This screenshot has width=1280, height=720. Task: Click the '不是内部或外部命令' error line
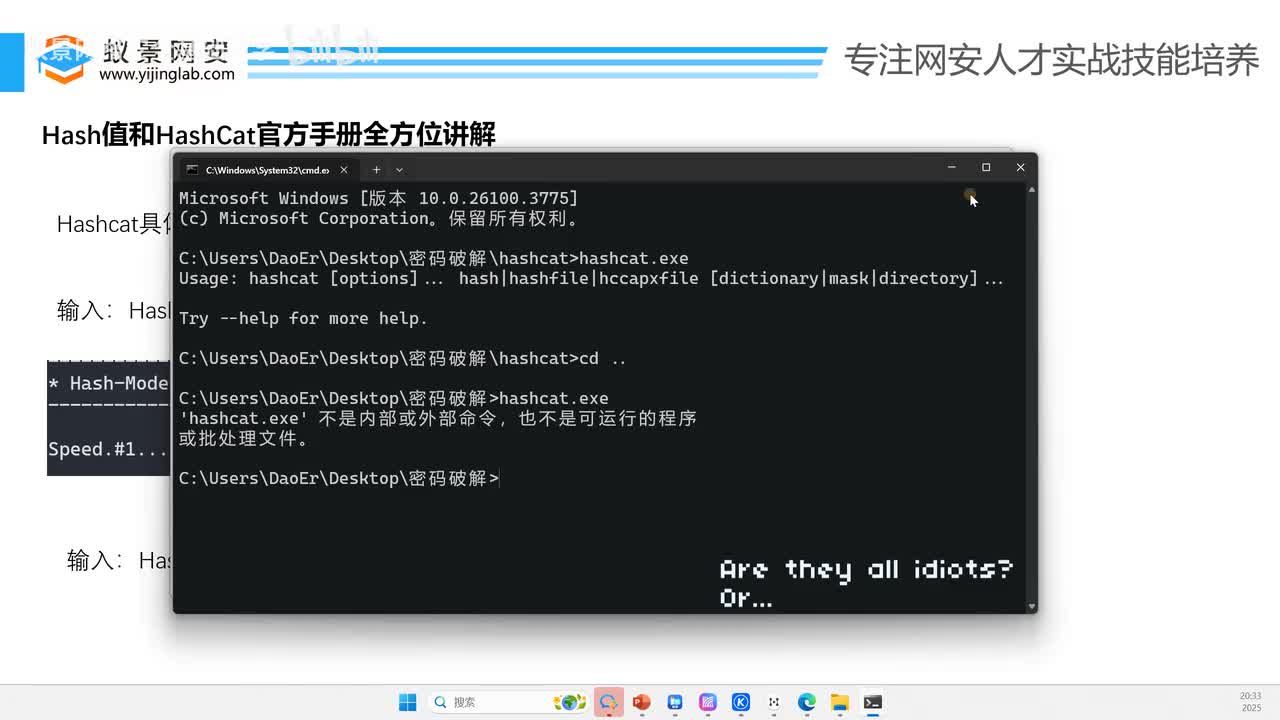point(438,418)
